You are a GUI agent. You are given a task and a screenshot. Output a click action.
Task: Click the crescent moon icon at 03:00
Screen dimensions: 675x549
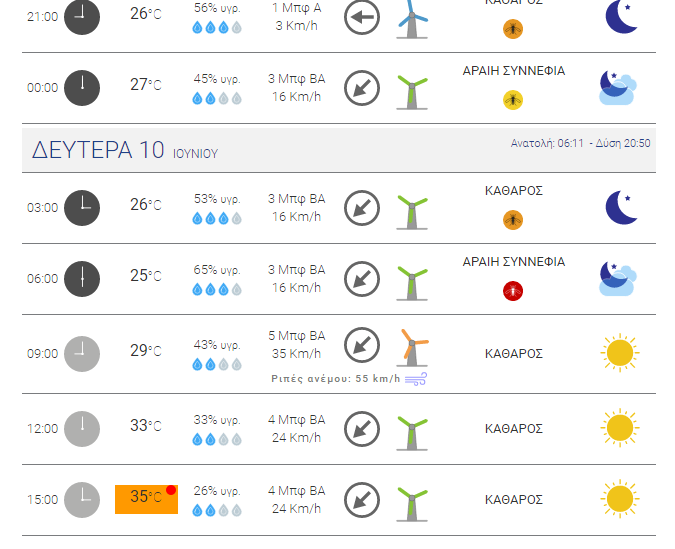pos(621,208)
